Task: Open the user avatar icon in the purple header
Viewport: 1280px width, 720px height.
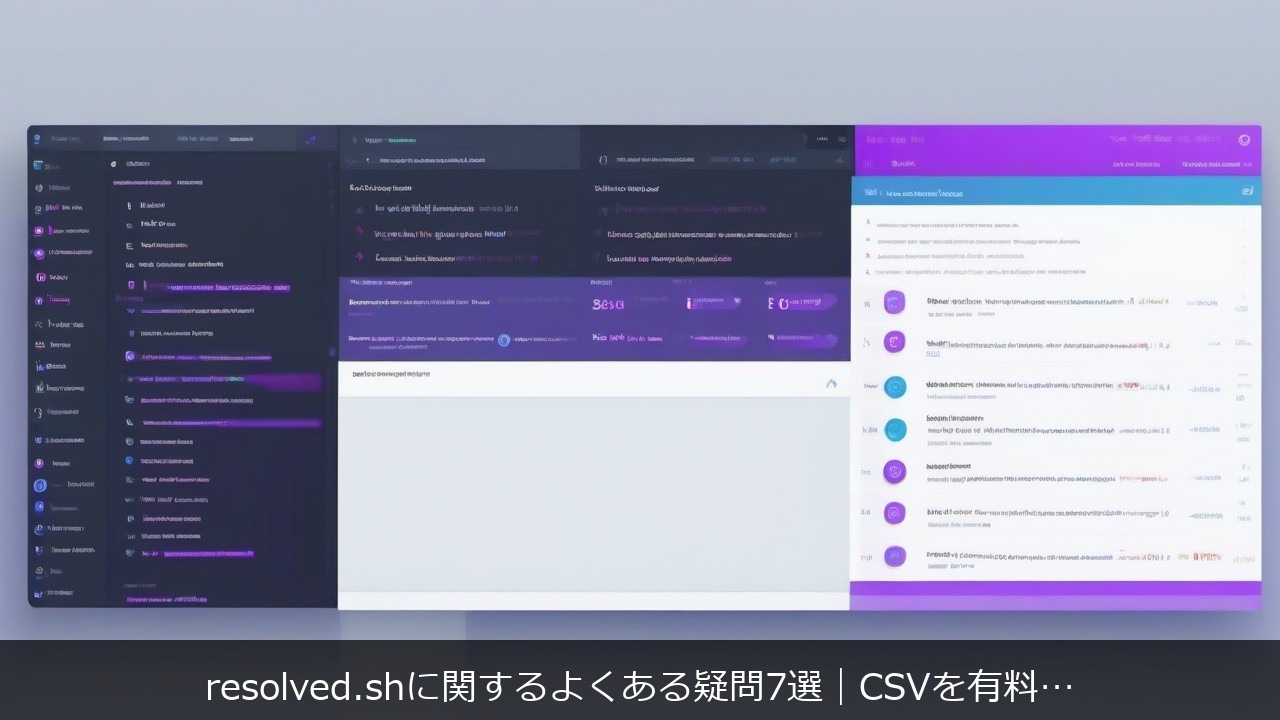Action: pyautogui.click(x=1243, y=139)
